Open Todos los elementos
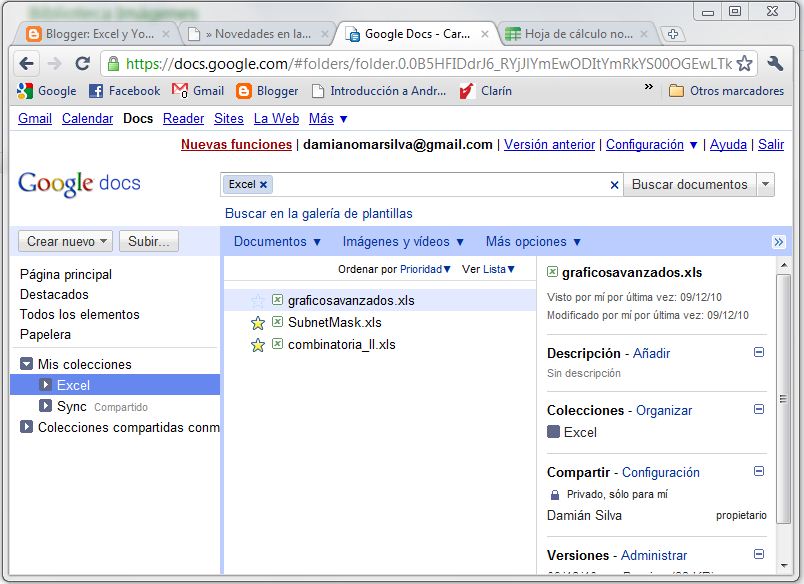 79,314
